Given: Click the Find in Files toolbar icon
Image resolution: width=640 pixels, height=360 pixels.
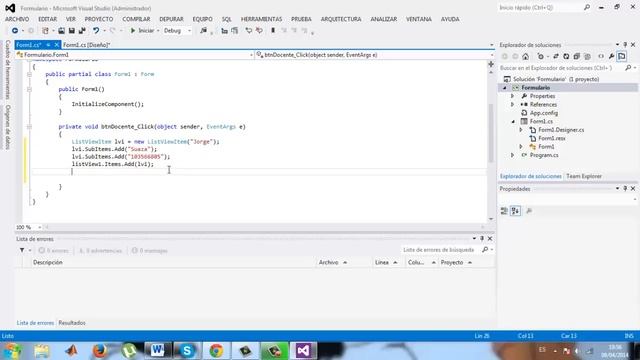Looking at the screenshot, I should click(x=203, y=31).
